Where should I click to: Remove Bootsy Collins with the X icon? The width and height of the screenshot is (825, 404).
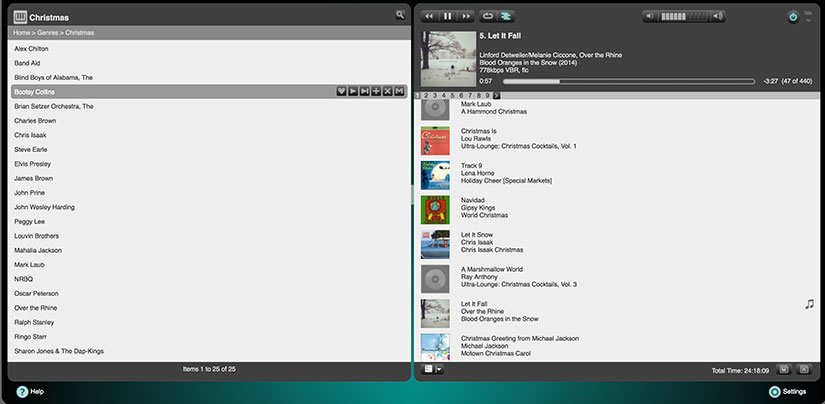click(x=388, y=92)
